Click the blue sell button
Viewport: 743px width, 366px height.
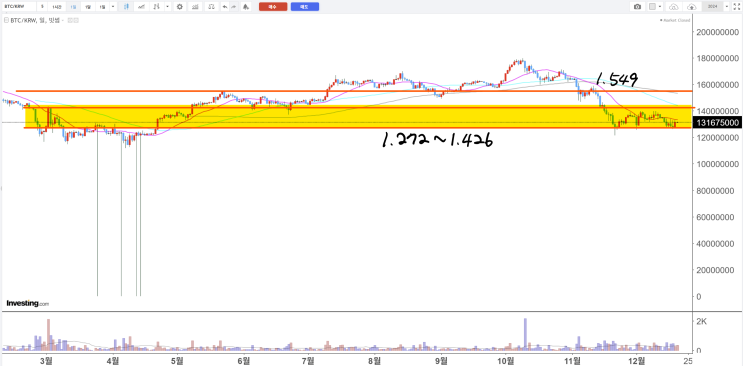(305, 7)
